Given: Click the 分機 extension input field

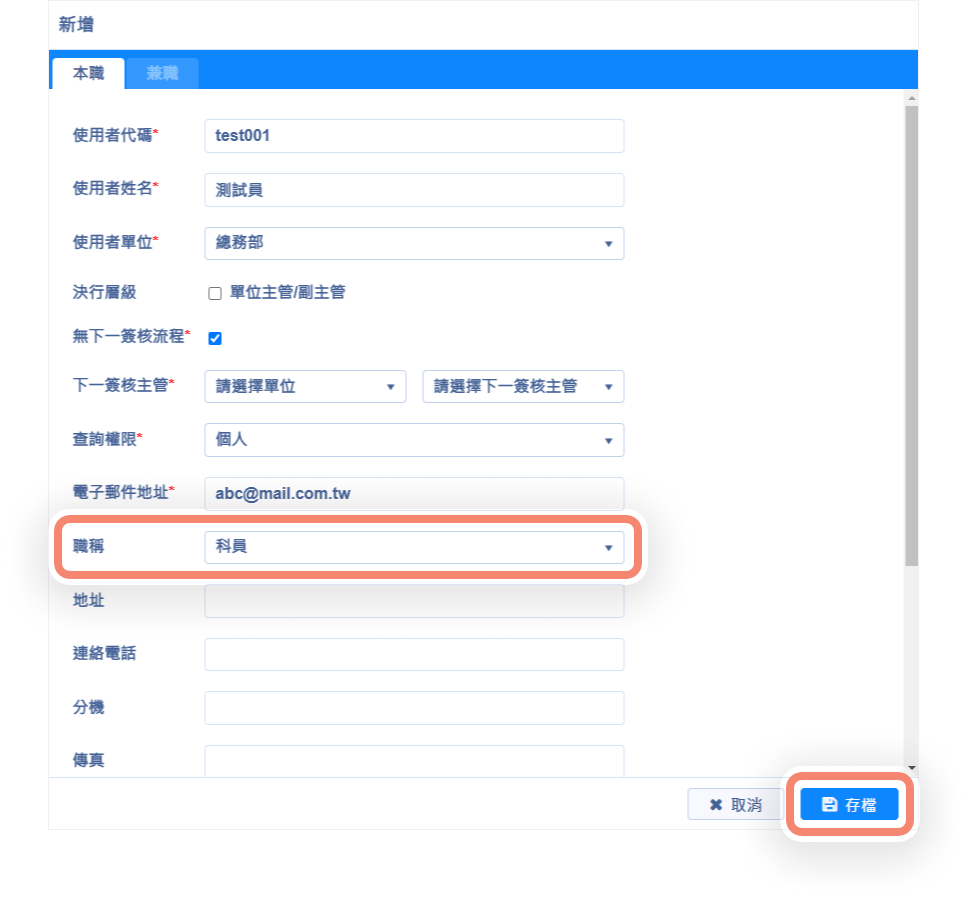Looking at the screenshot, I should 414,708.
